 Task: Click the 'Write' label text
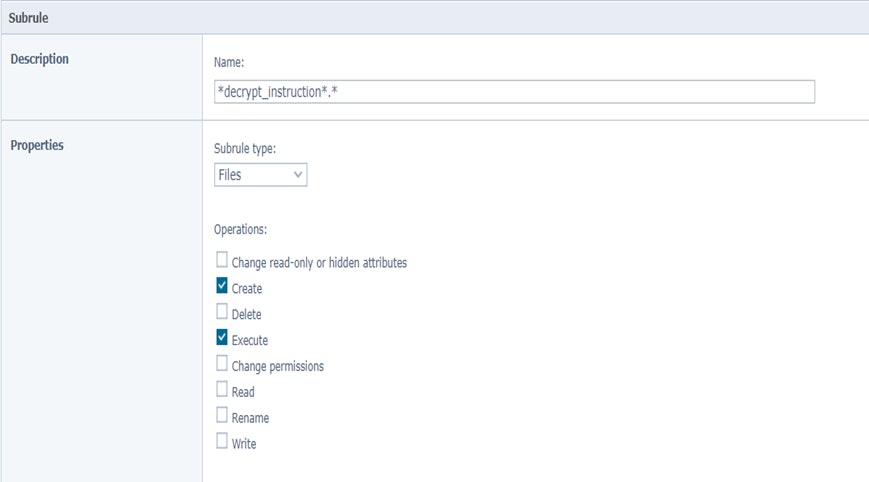(x=244, y=444)
